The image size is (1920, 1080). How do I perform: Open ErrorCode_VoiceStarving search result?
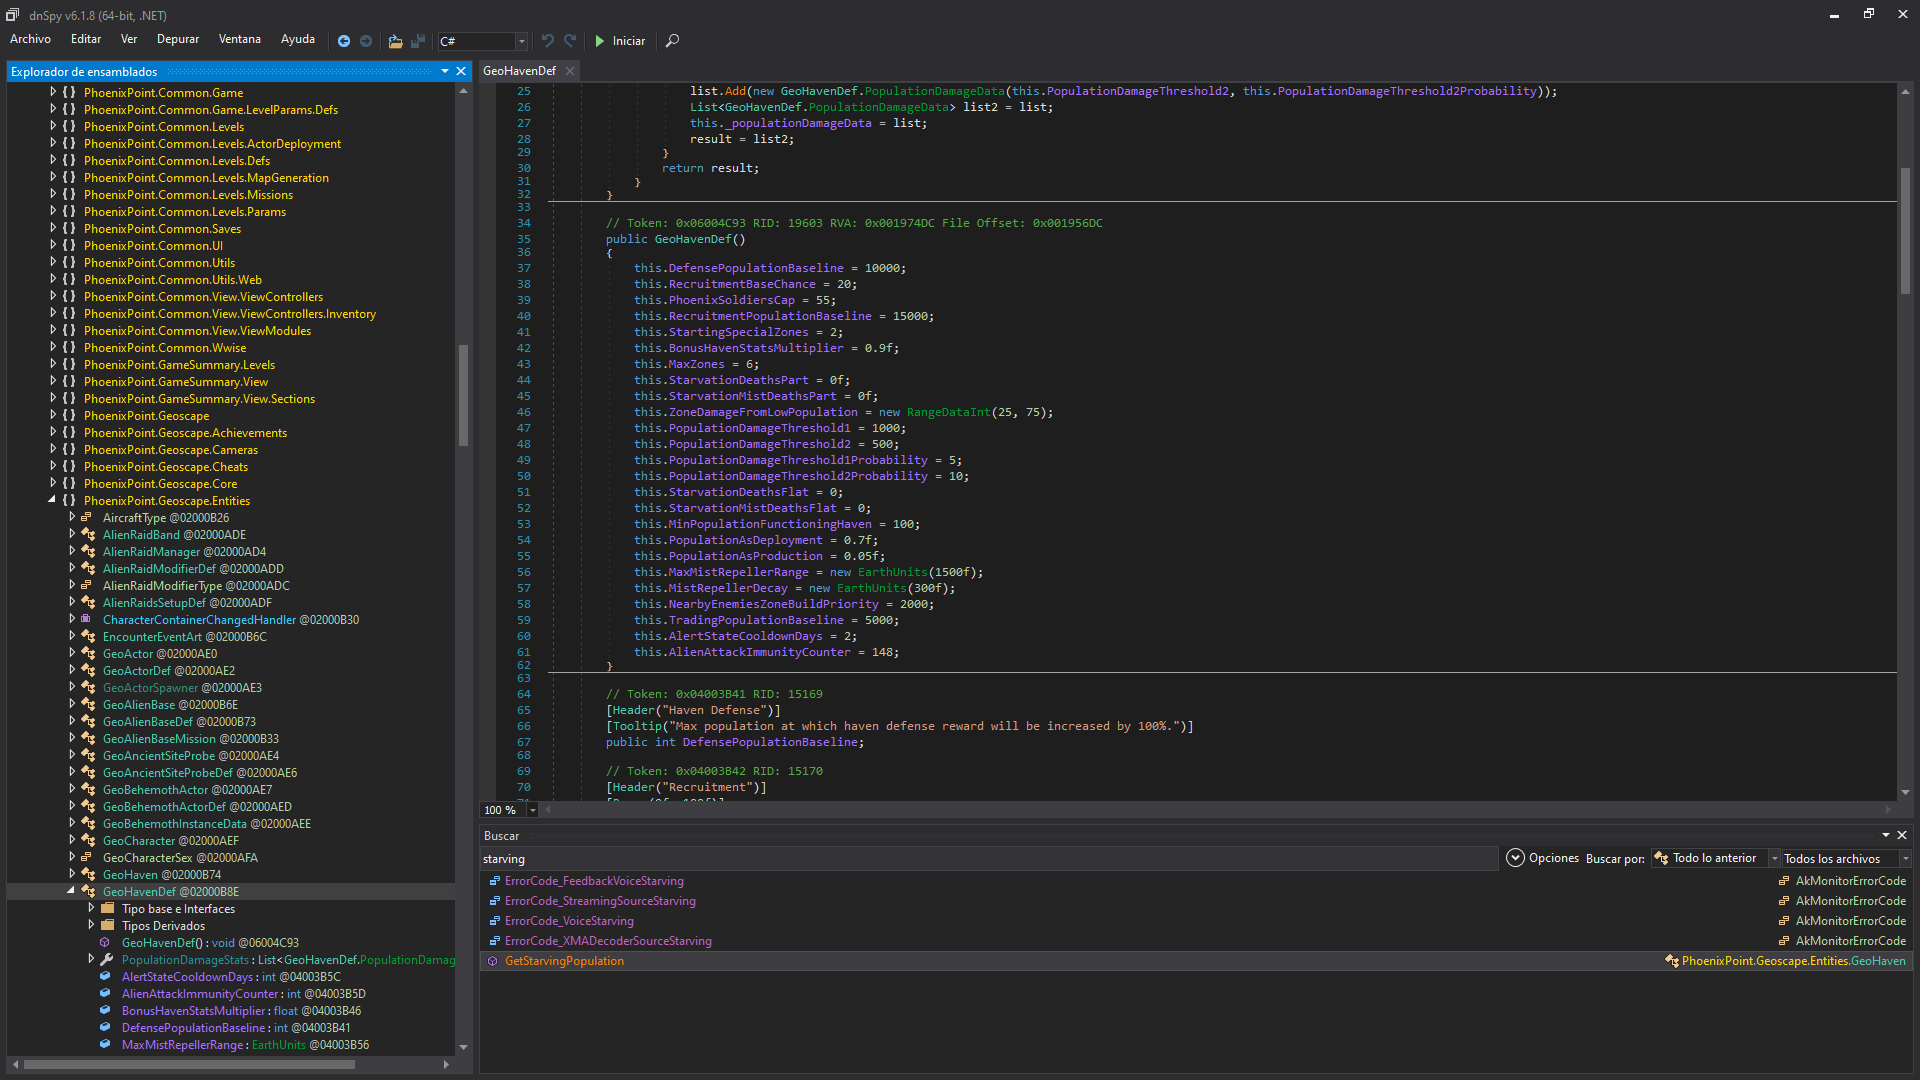(569, 921)
